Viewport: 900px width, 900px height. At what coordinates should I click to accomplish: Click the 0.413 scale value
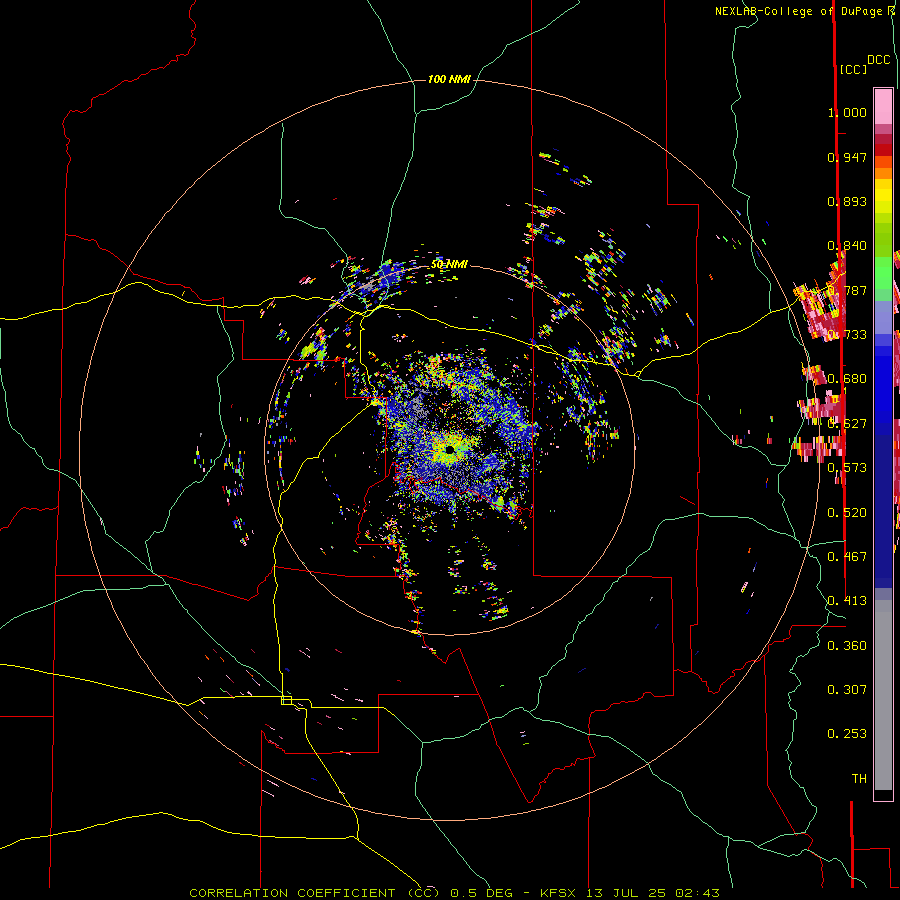pyautogui.click(x=847, y=601)
